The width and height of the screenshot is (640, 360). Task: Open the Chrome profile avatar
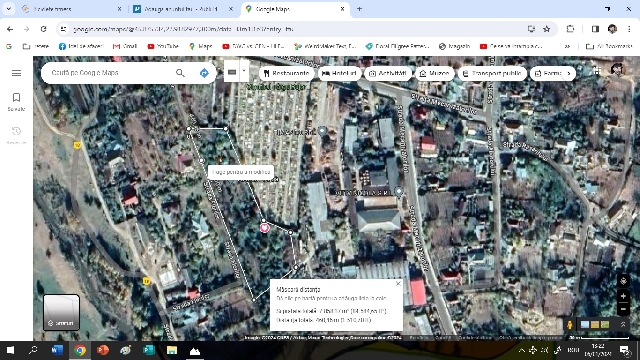pos(612,29)
